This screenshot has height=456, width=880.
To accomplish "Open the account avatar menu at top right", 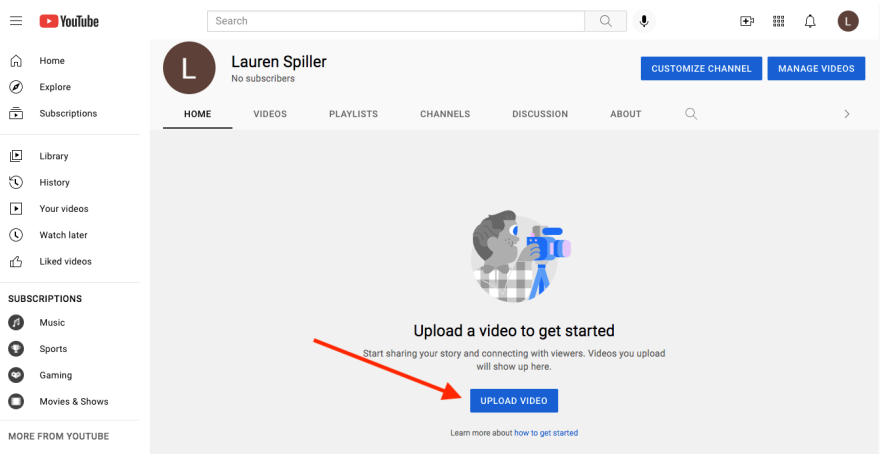I will [x=848, y=21].
